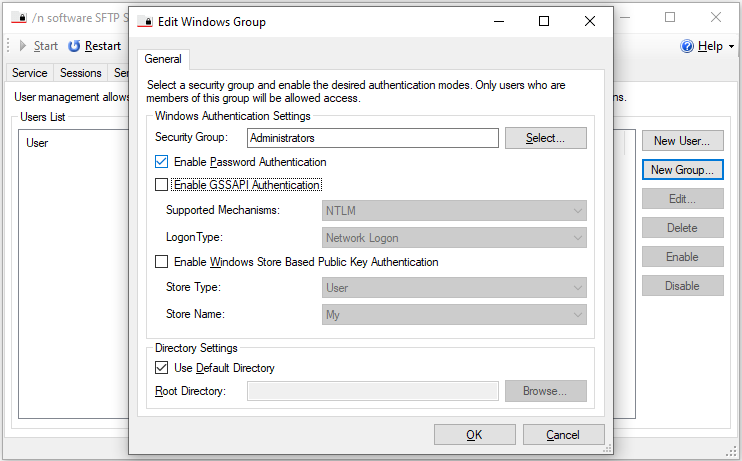Uncheck Use Default Directory option
Viewport: 742px width, 461px height.
[x=162, y=368]
